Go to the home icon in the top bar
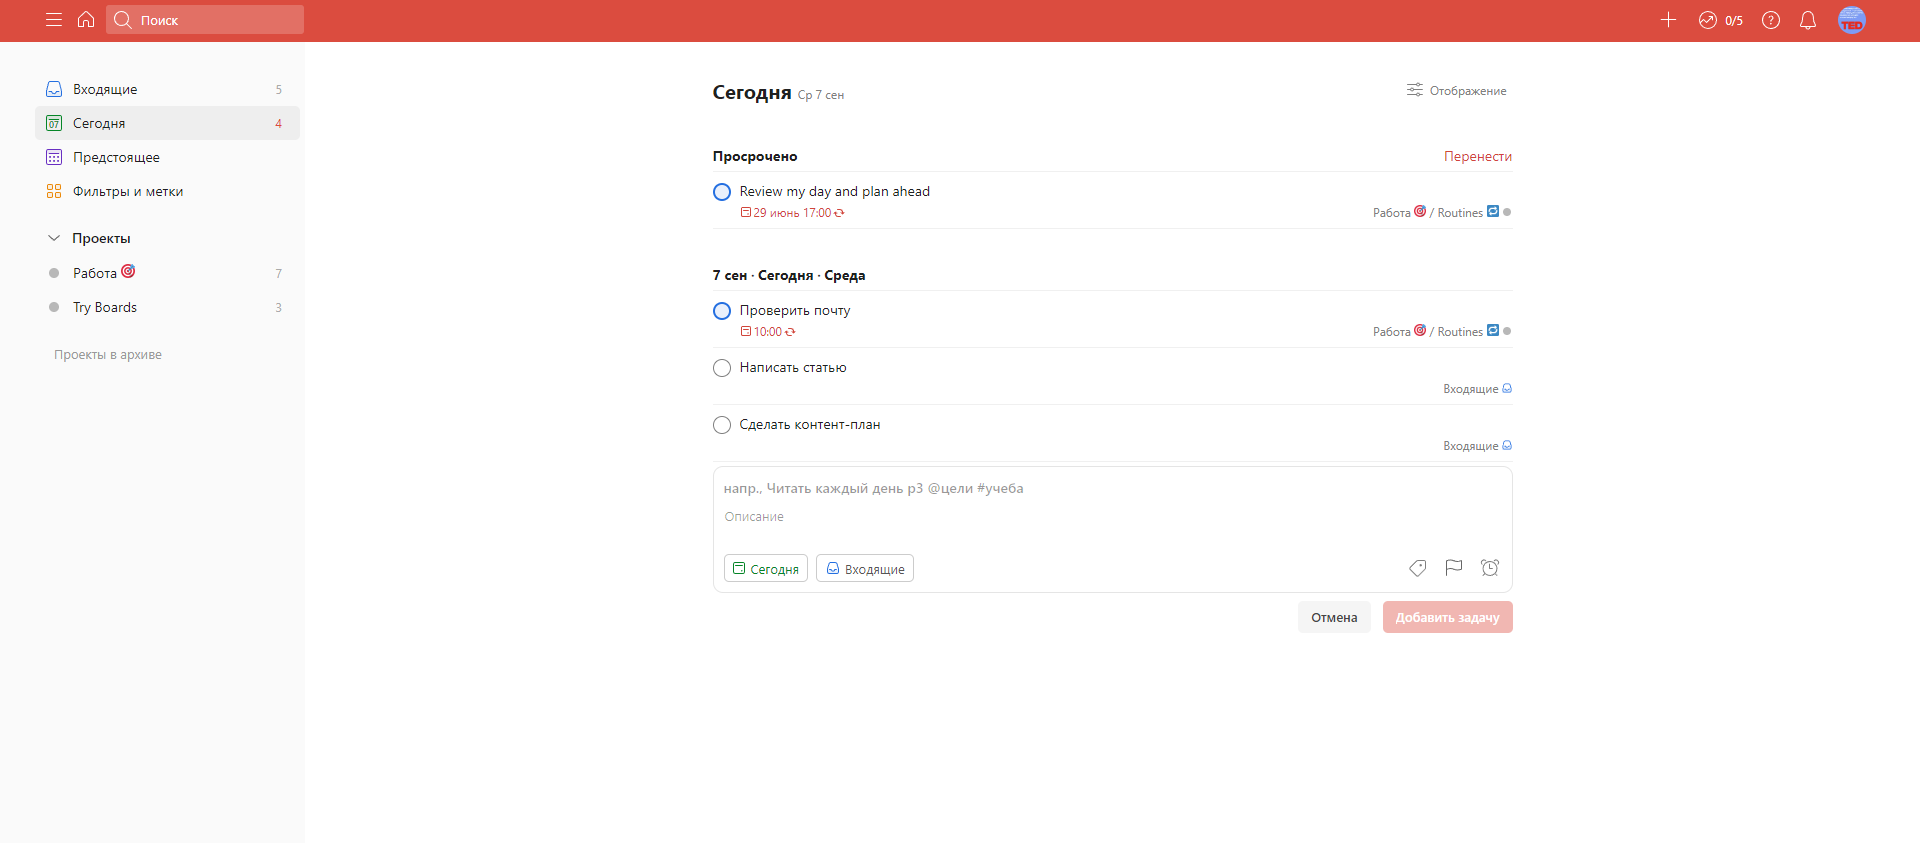Viewport: 1920px width, 843px height. point(86,20)
